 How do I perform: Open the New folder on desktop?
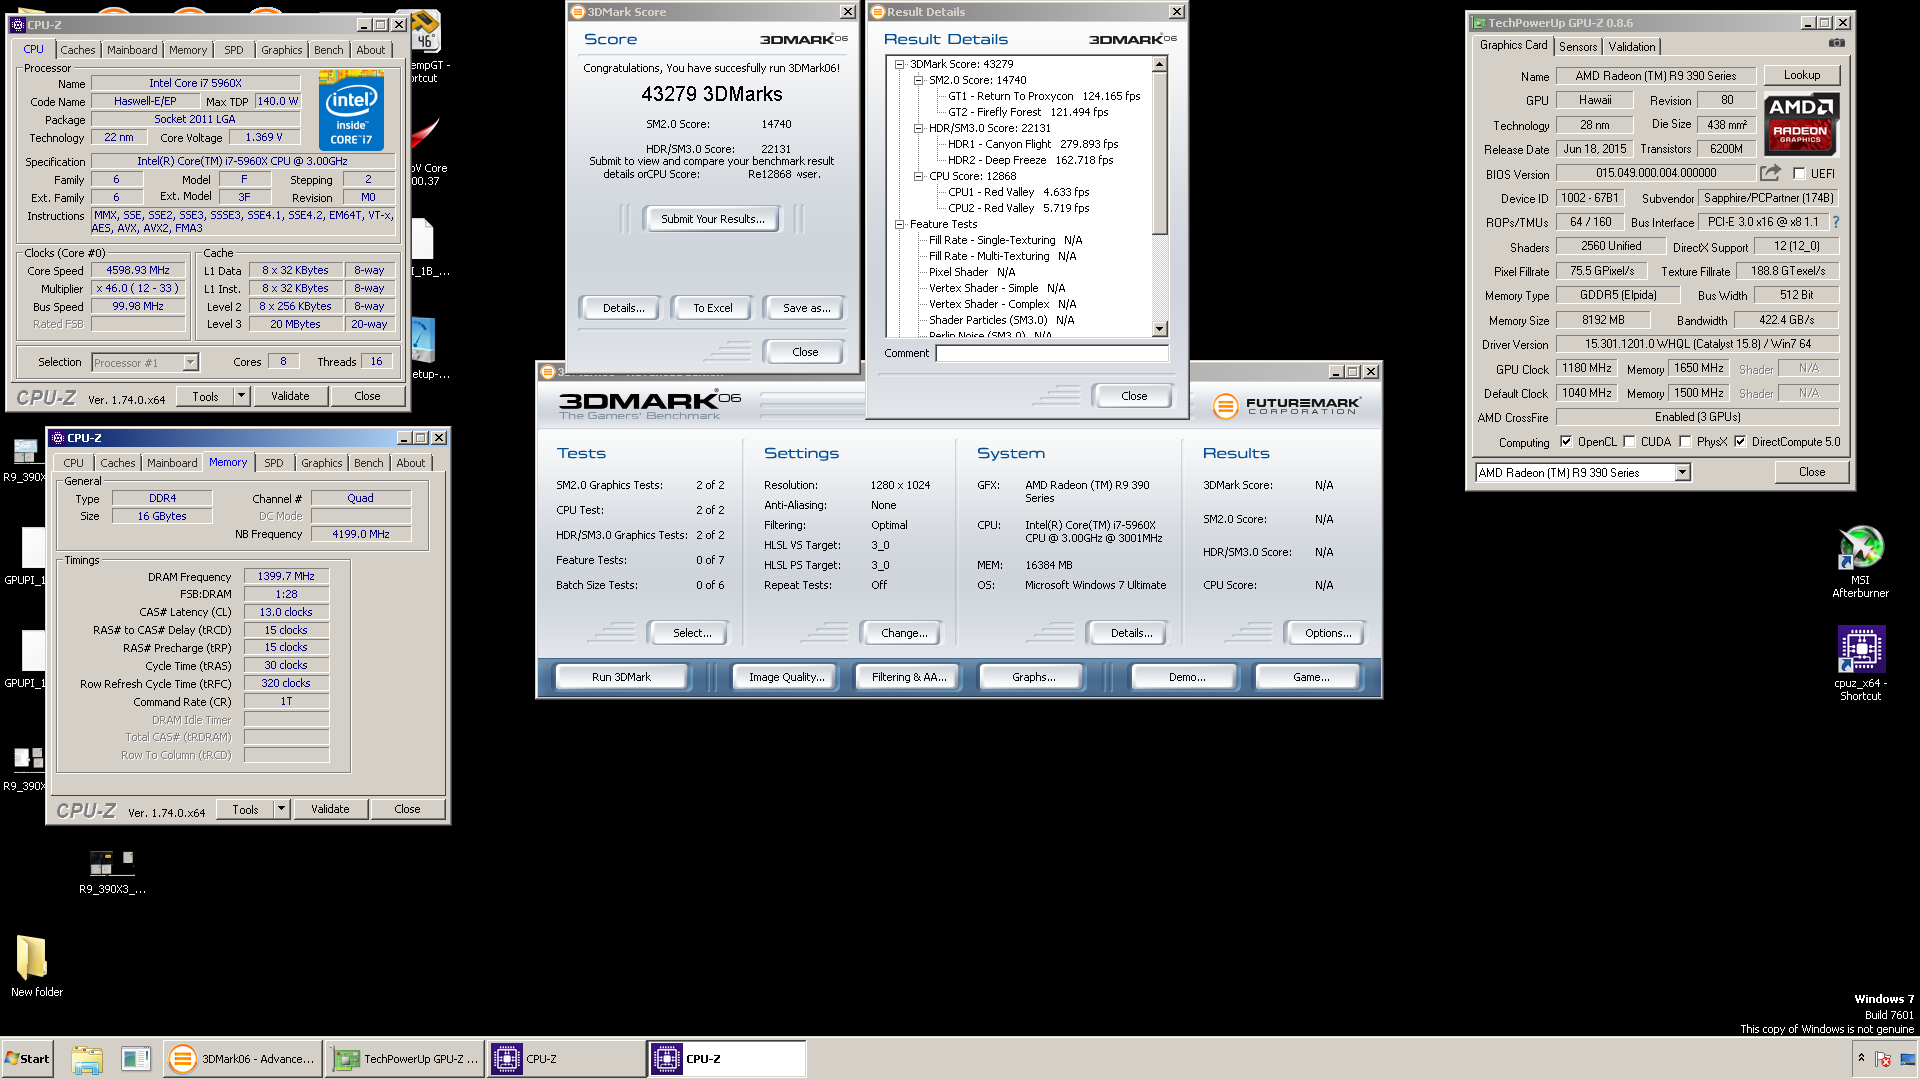(36, 965)
